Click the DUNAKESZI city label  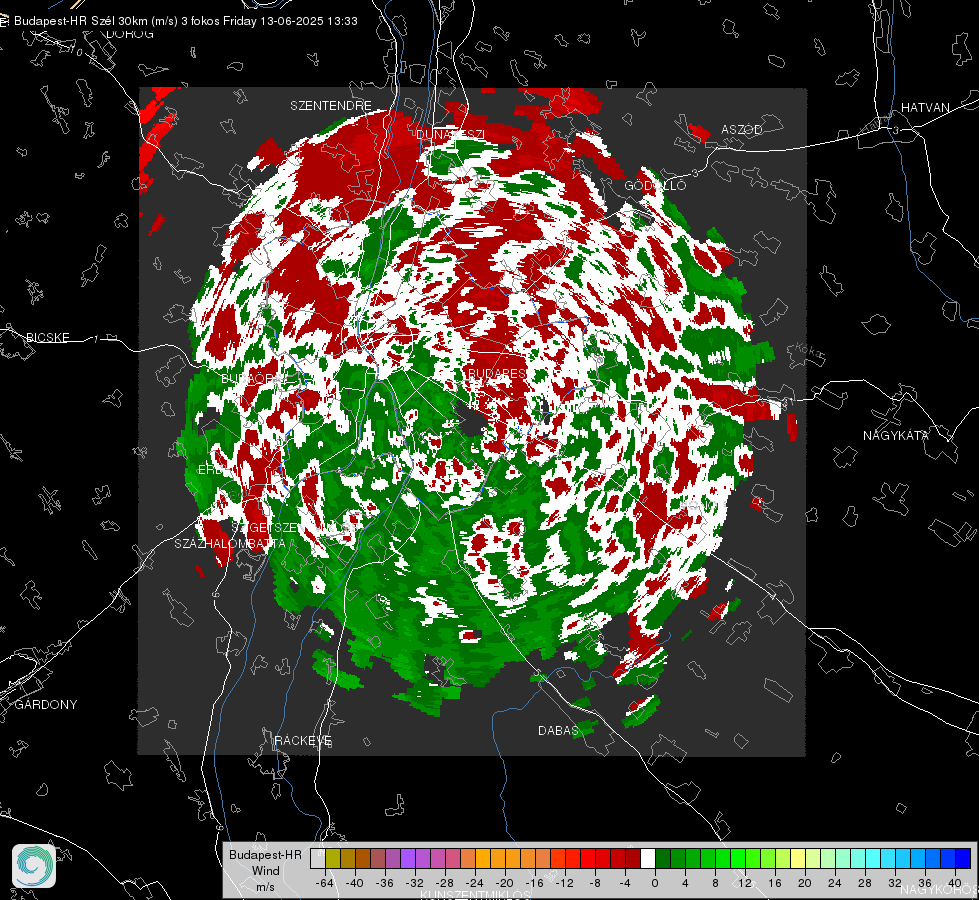(450, 134)
